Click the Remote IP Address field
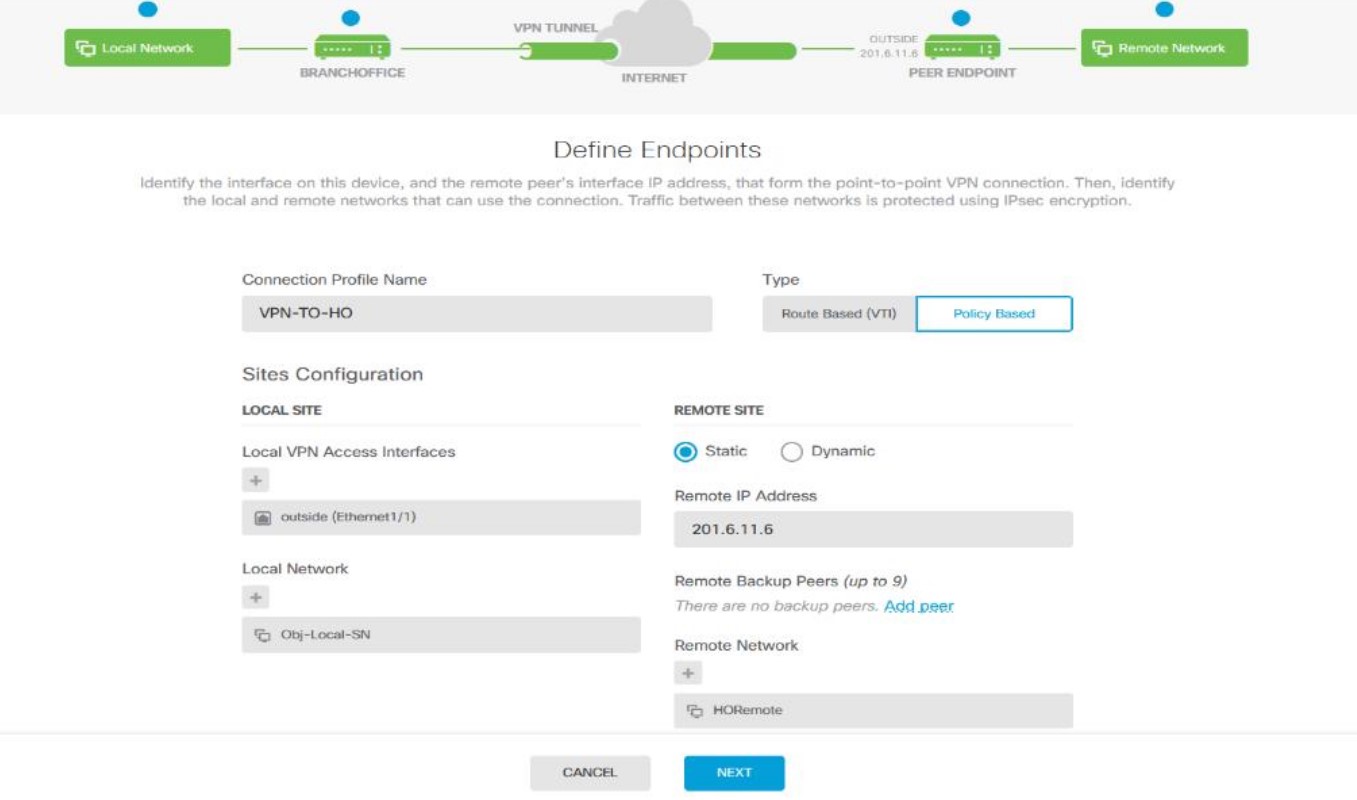The height and width of the screenshot is (800, 1357). (873, 530)
